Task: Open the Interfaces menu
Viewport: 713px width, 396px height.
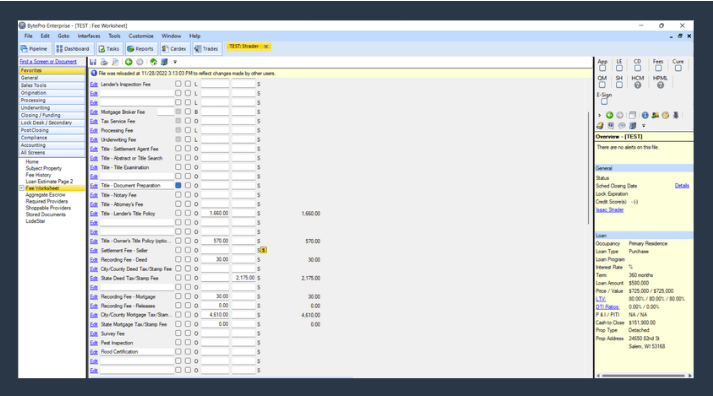Action: coord(89,36)
